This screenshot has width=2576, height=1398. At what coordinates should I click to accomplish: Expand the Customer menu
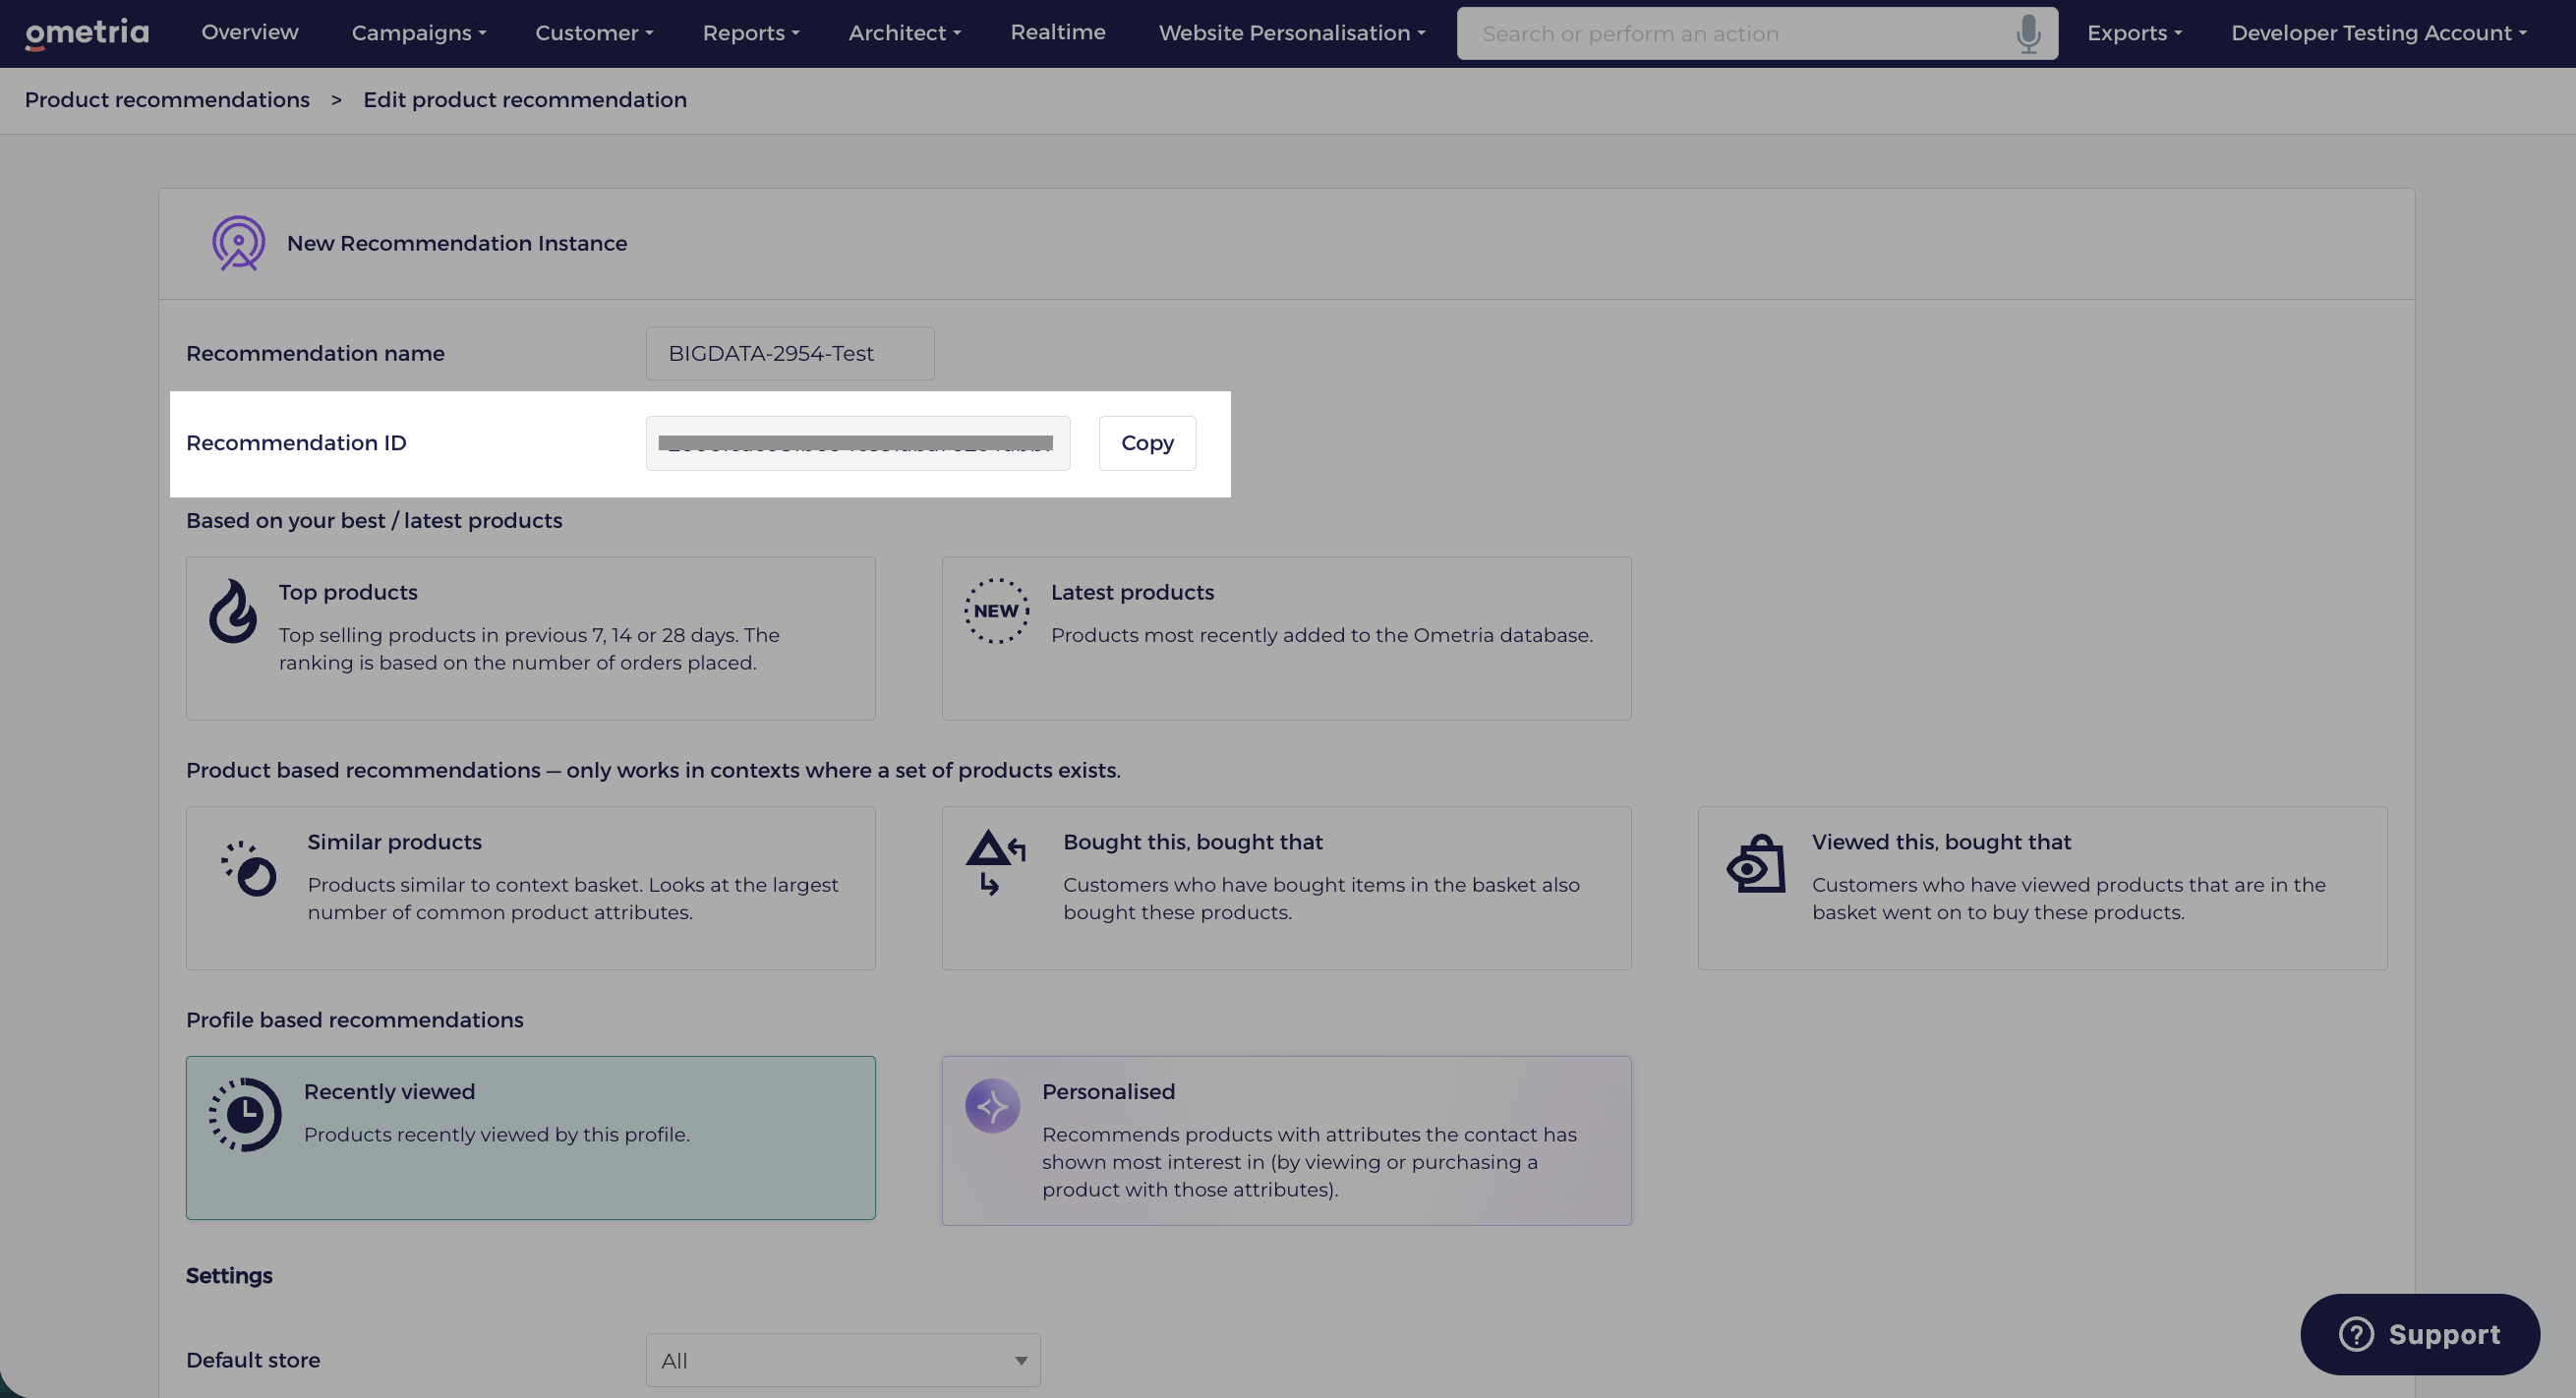594,33
